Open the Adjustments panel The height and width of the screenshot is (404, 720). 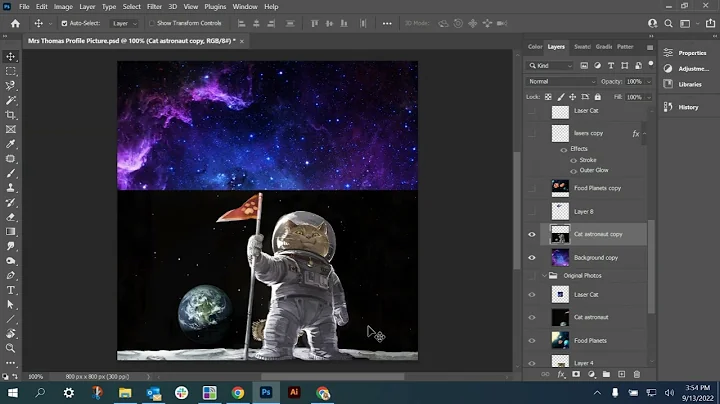coord(686,68)
